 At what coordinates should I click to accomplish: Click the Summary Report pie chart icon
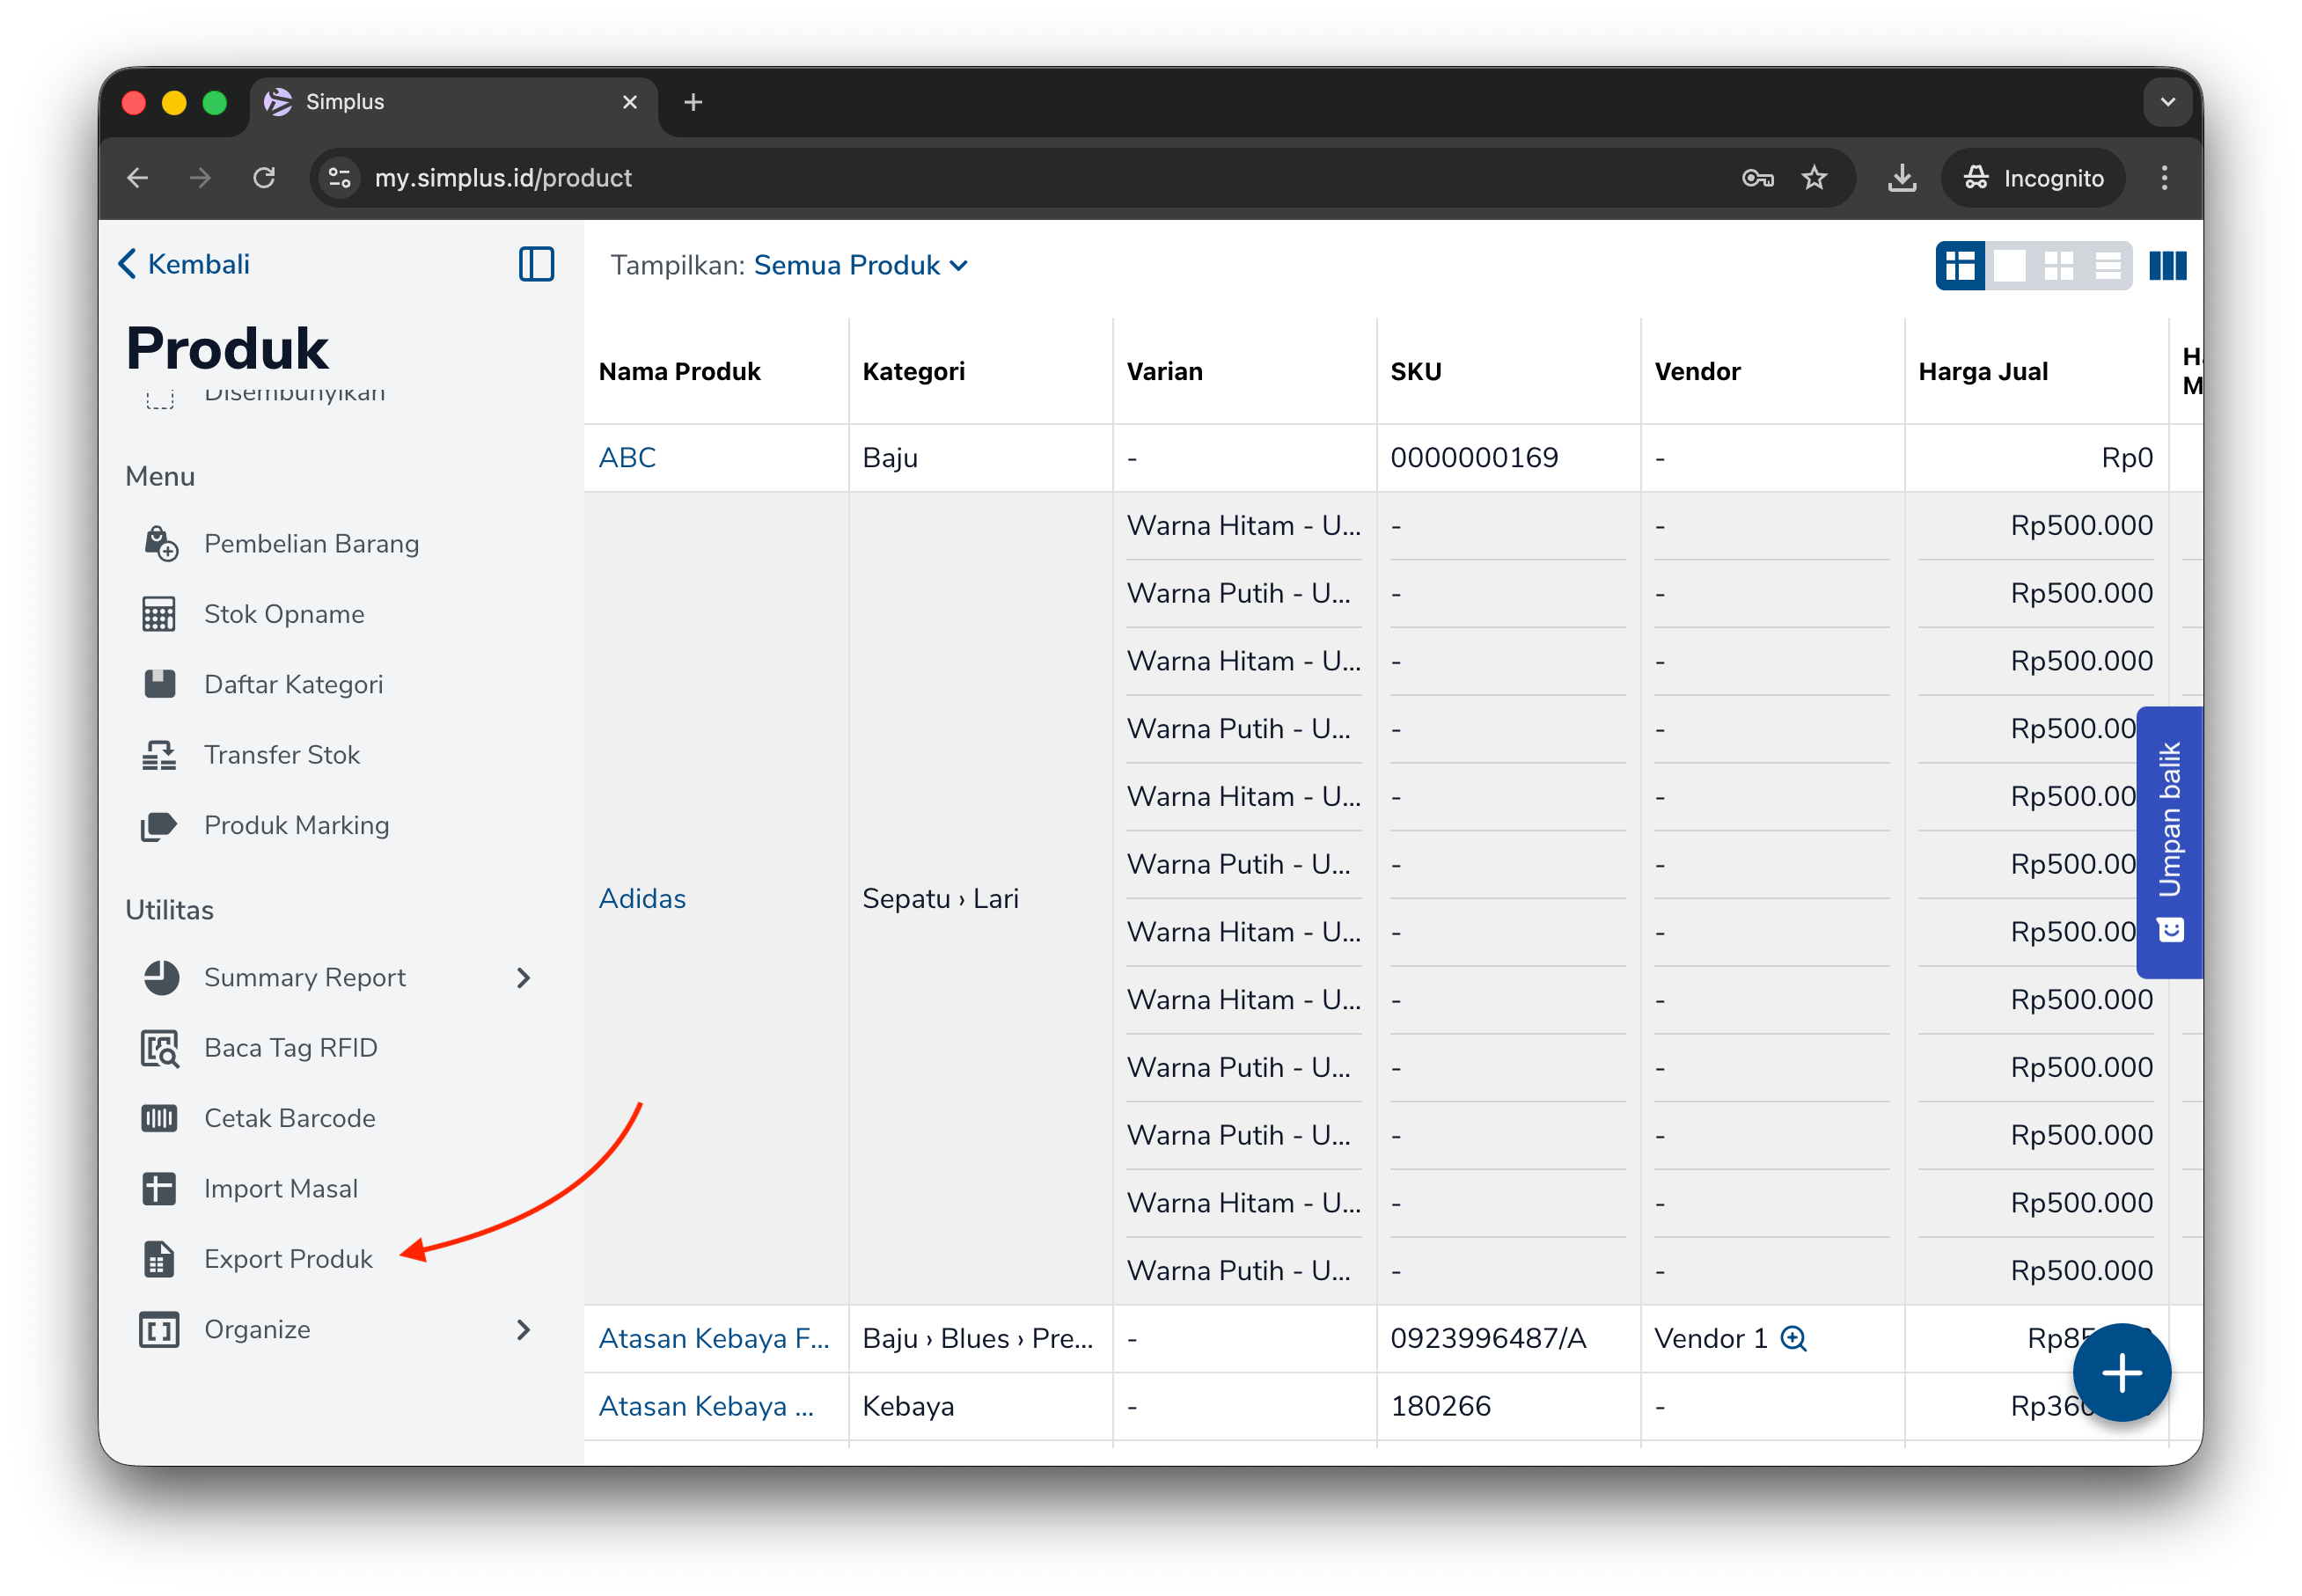pos(160,978)
